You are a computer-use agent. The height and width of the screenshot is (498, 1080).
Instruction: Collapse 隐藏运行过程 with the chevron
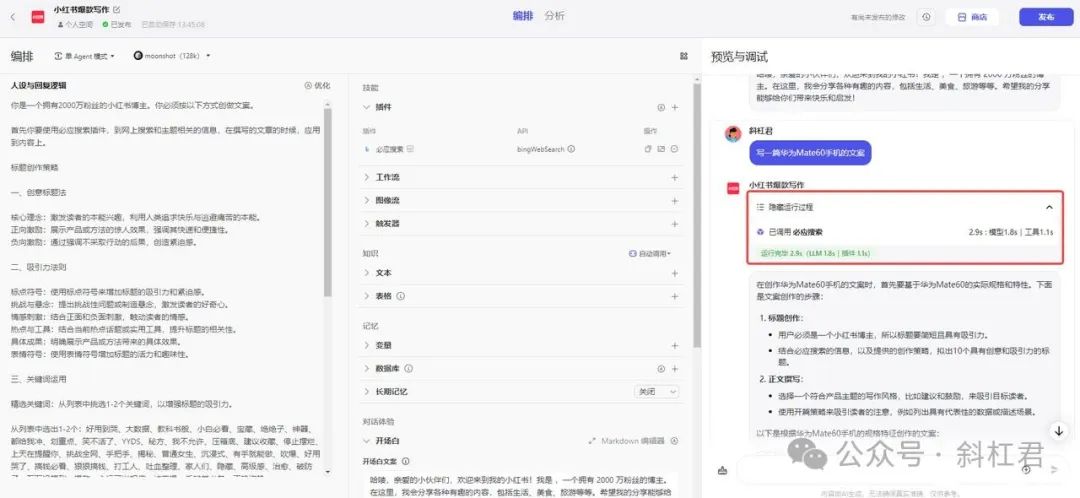pos(1049,207)
